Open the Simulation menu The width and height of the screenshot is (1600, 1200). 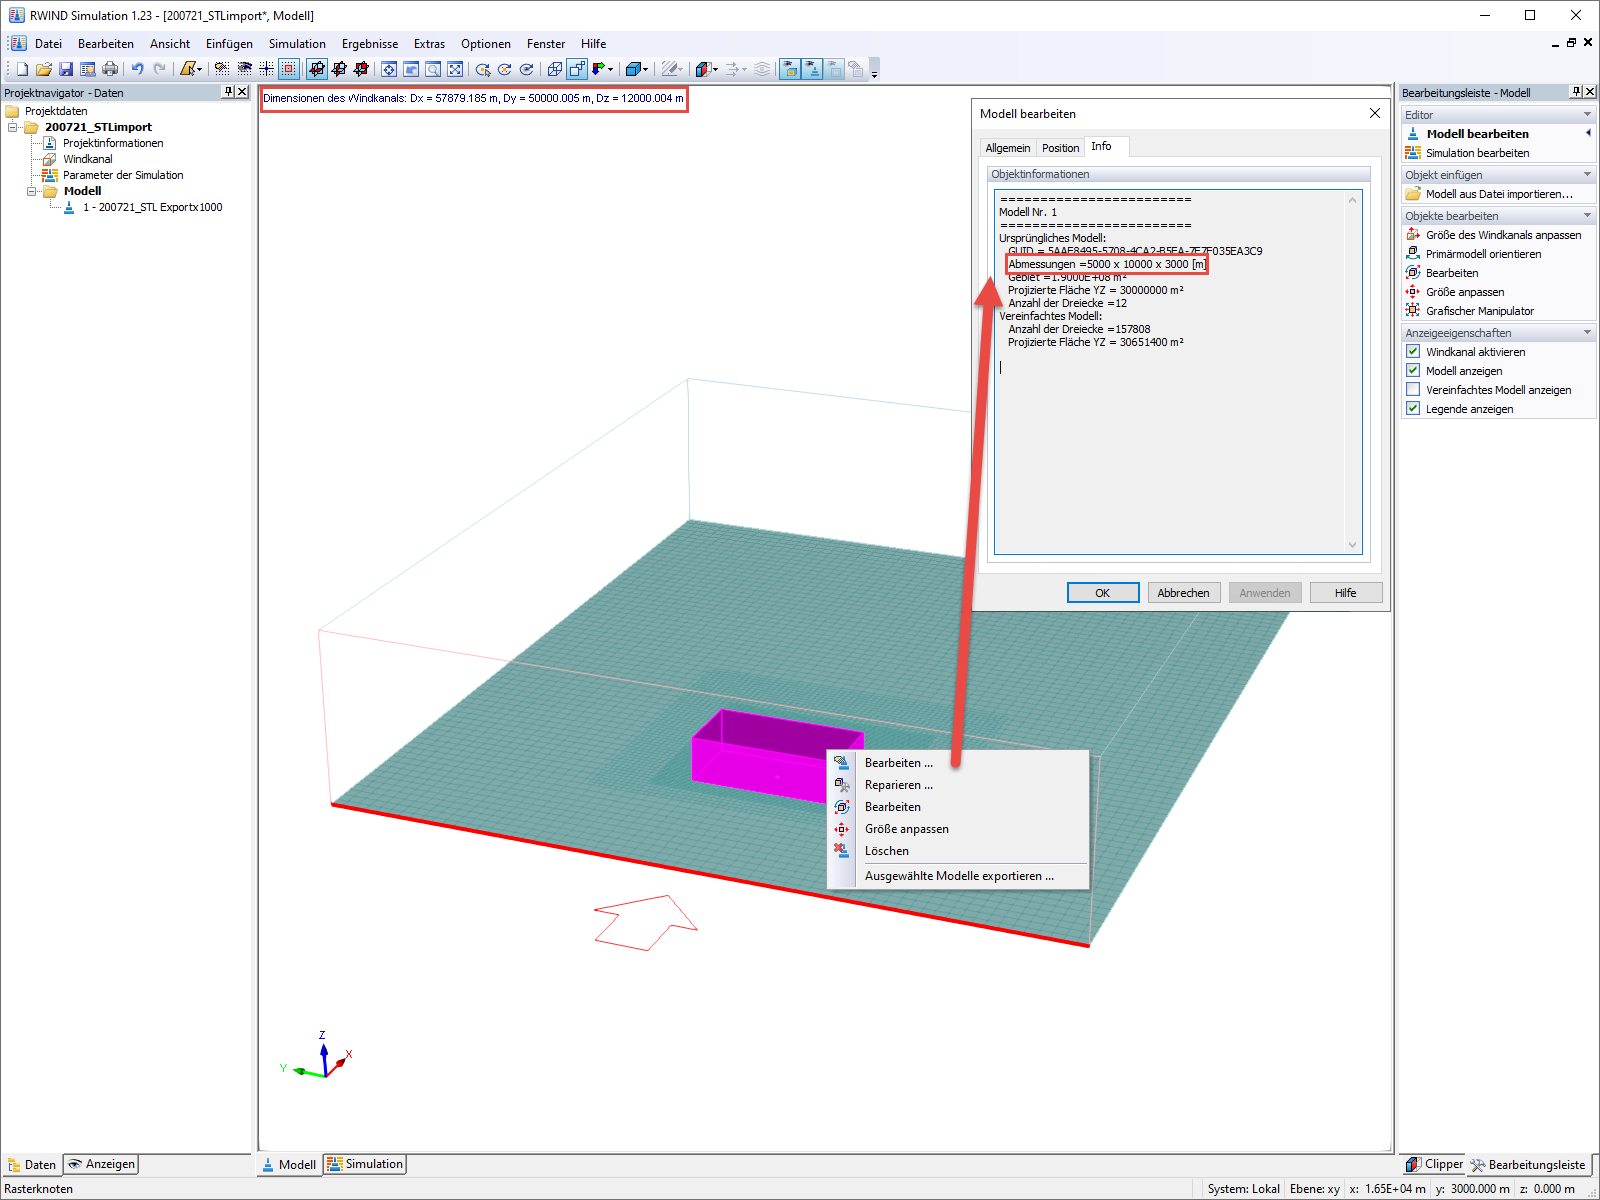(x=297, y=44)
